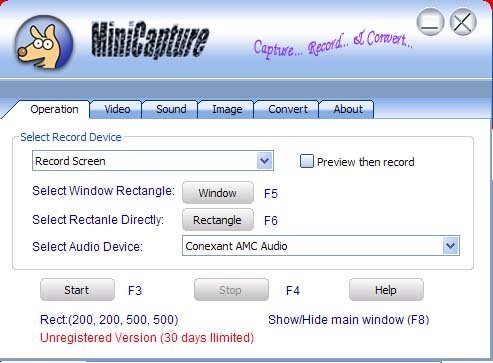Switch to the Convert tab
Viewport: 493px width, 363px height.
click(x=288, y=109)
